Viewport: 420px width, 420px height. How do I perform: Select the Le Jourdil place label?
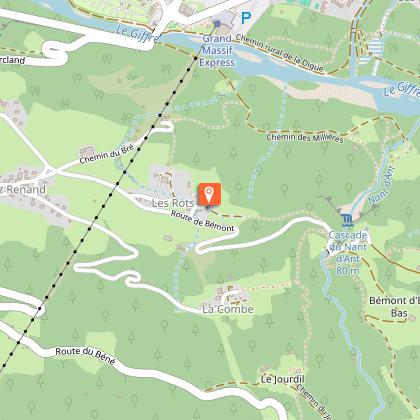click(283, 379)
